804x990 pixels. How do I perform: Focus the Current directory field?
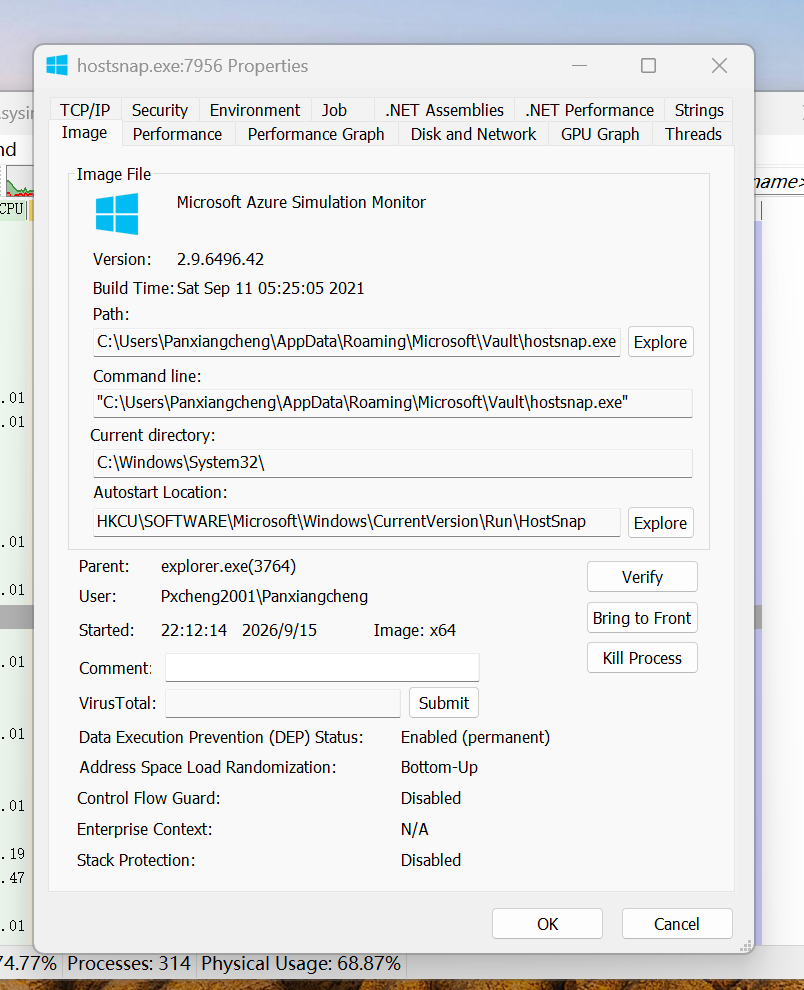(x=393, y=463)
